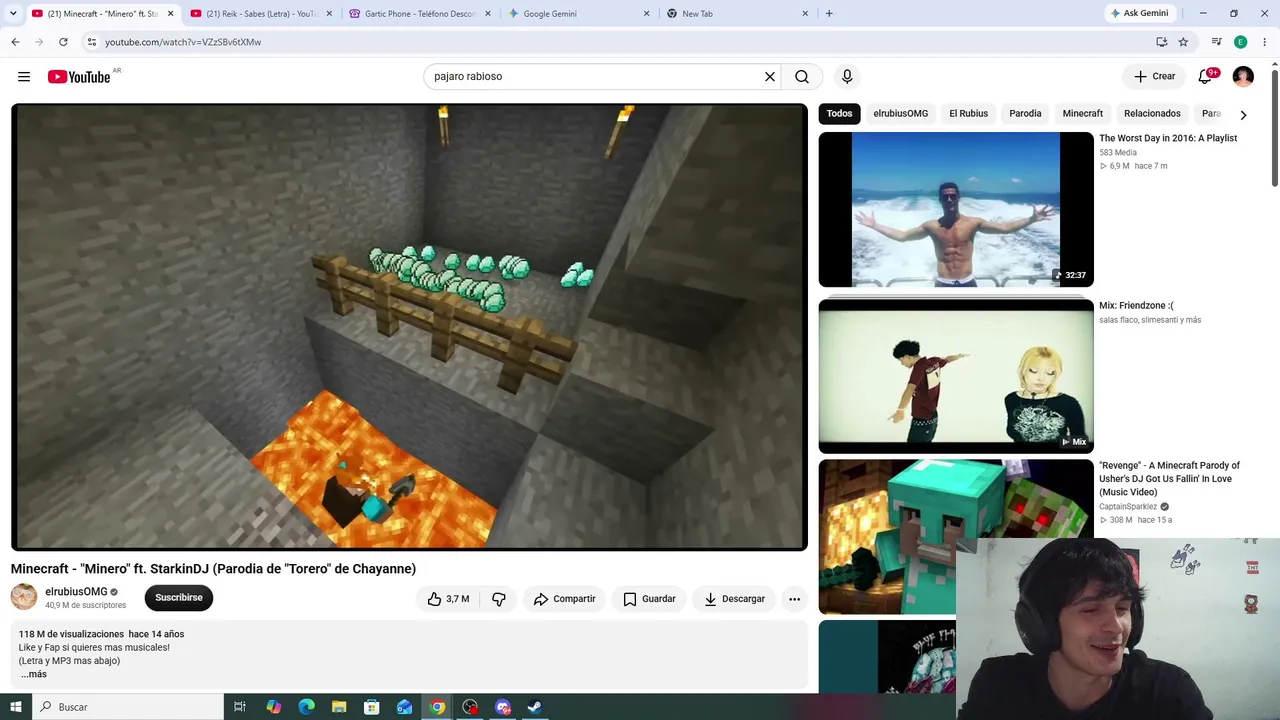
Task: Open the 'Mix: Friendzone :(' title
Action: tap(1136, 306)
